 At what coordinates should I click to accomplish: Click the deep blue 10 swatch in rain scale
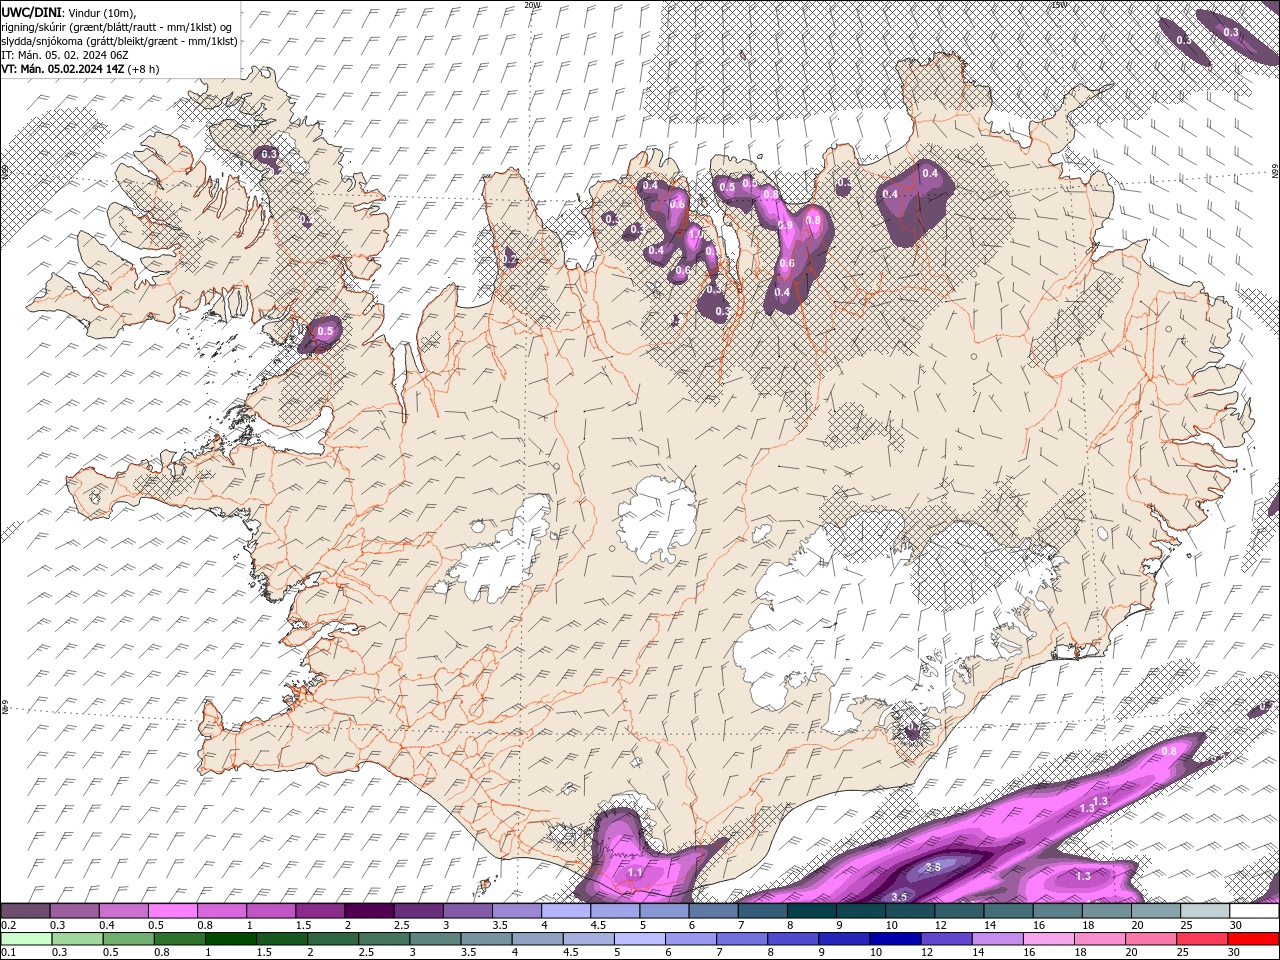click(896, 939)
